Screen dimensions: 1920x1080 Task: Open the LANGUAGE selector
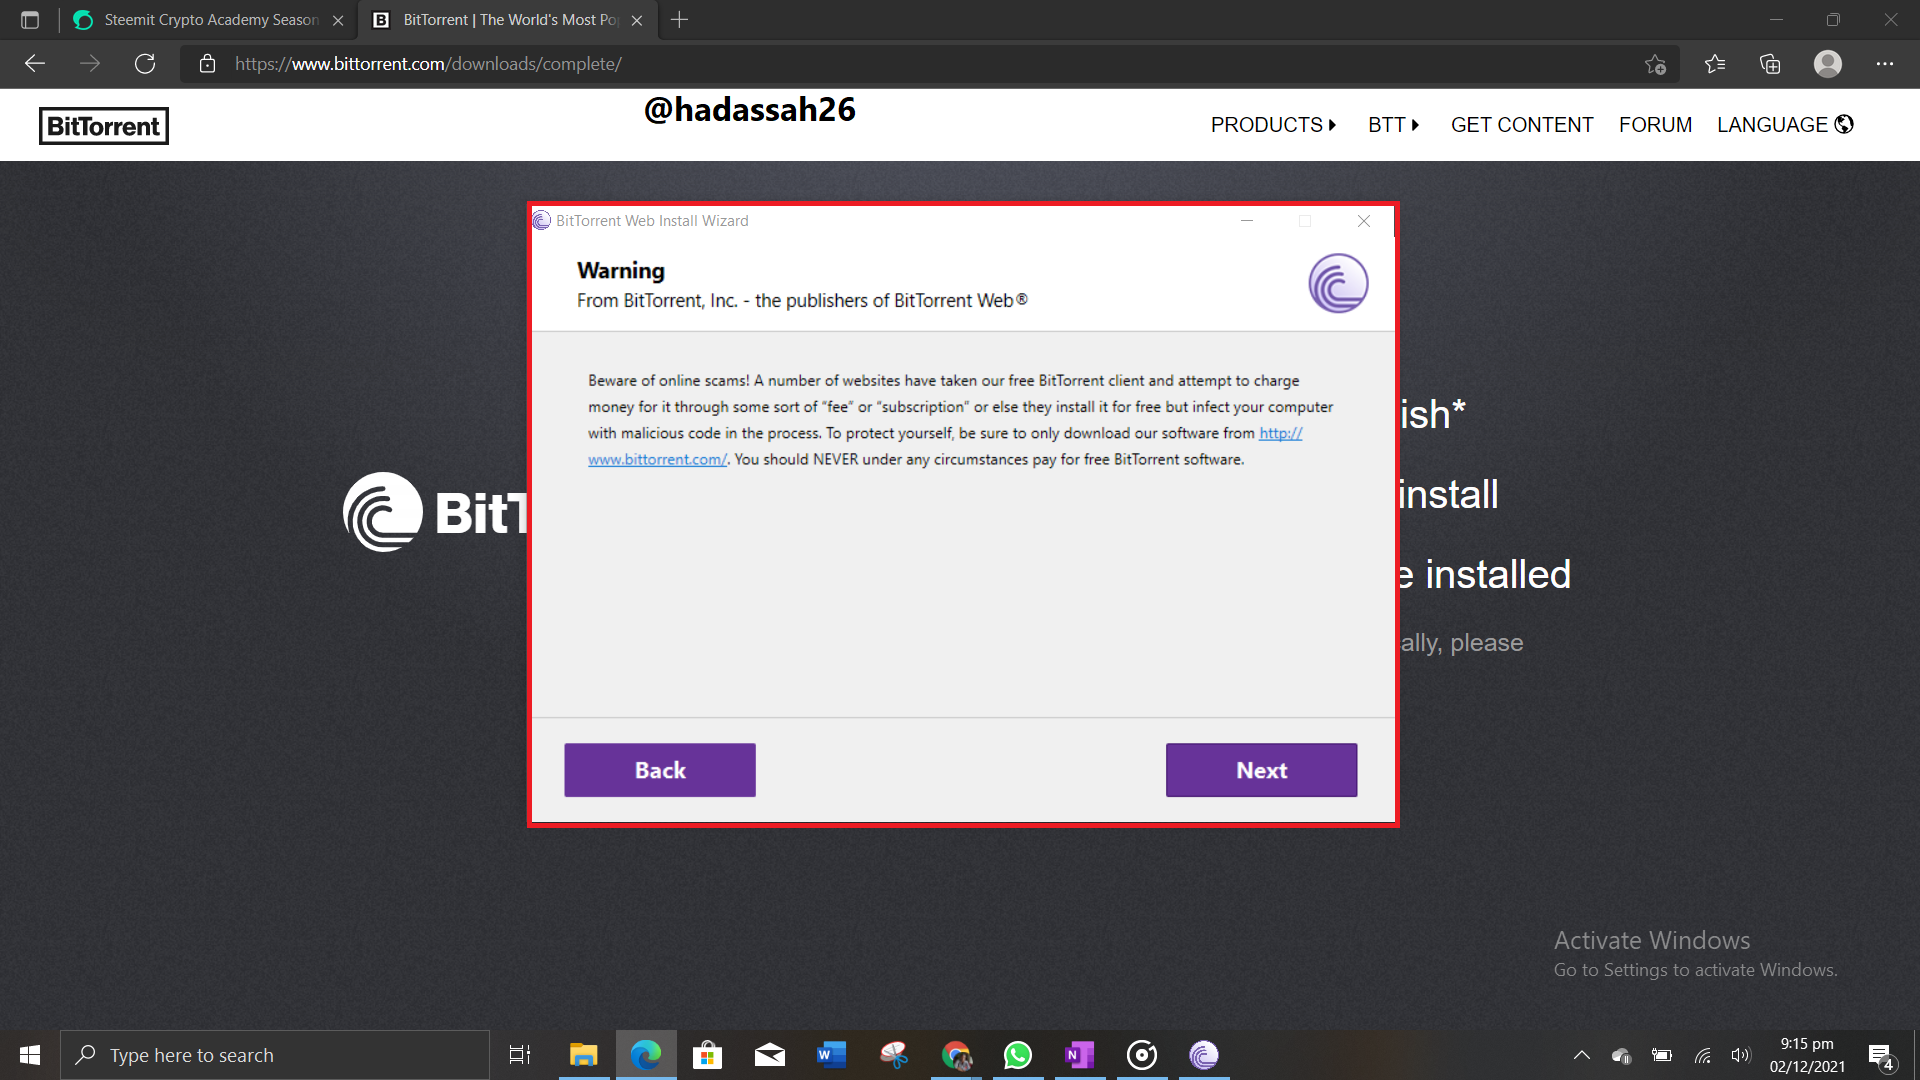point(1785,125)
